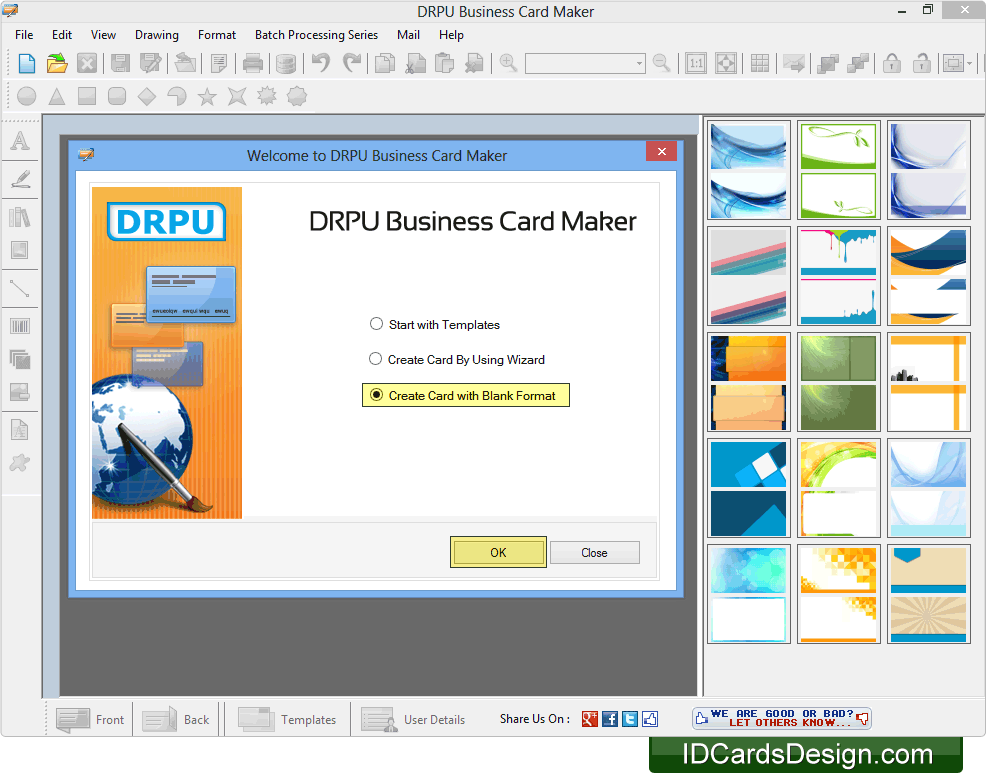Select the ellipse shape tool
This screenshot has width=986, height=773.
26,96
